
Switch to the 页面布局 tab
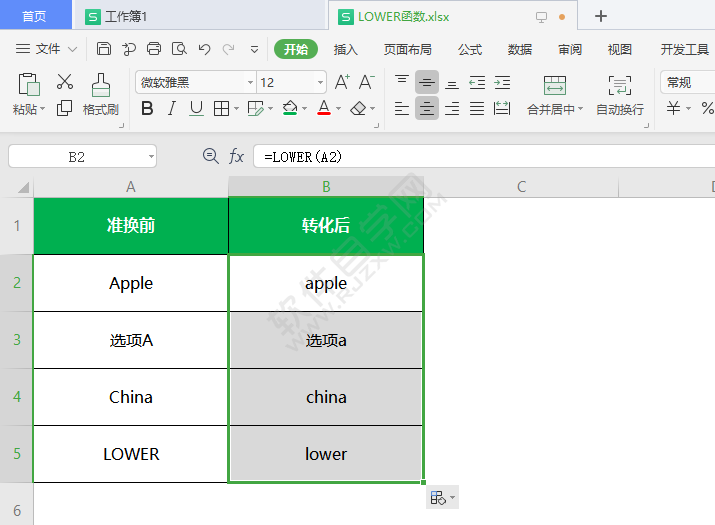point(408,49)
